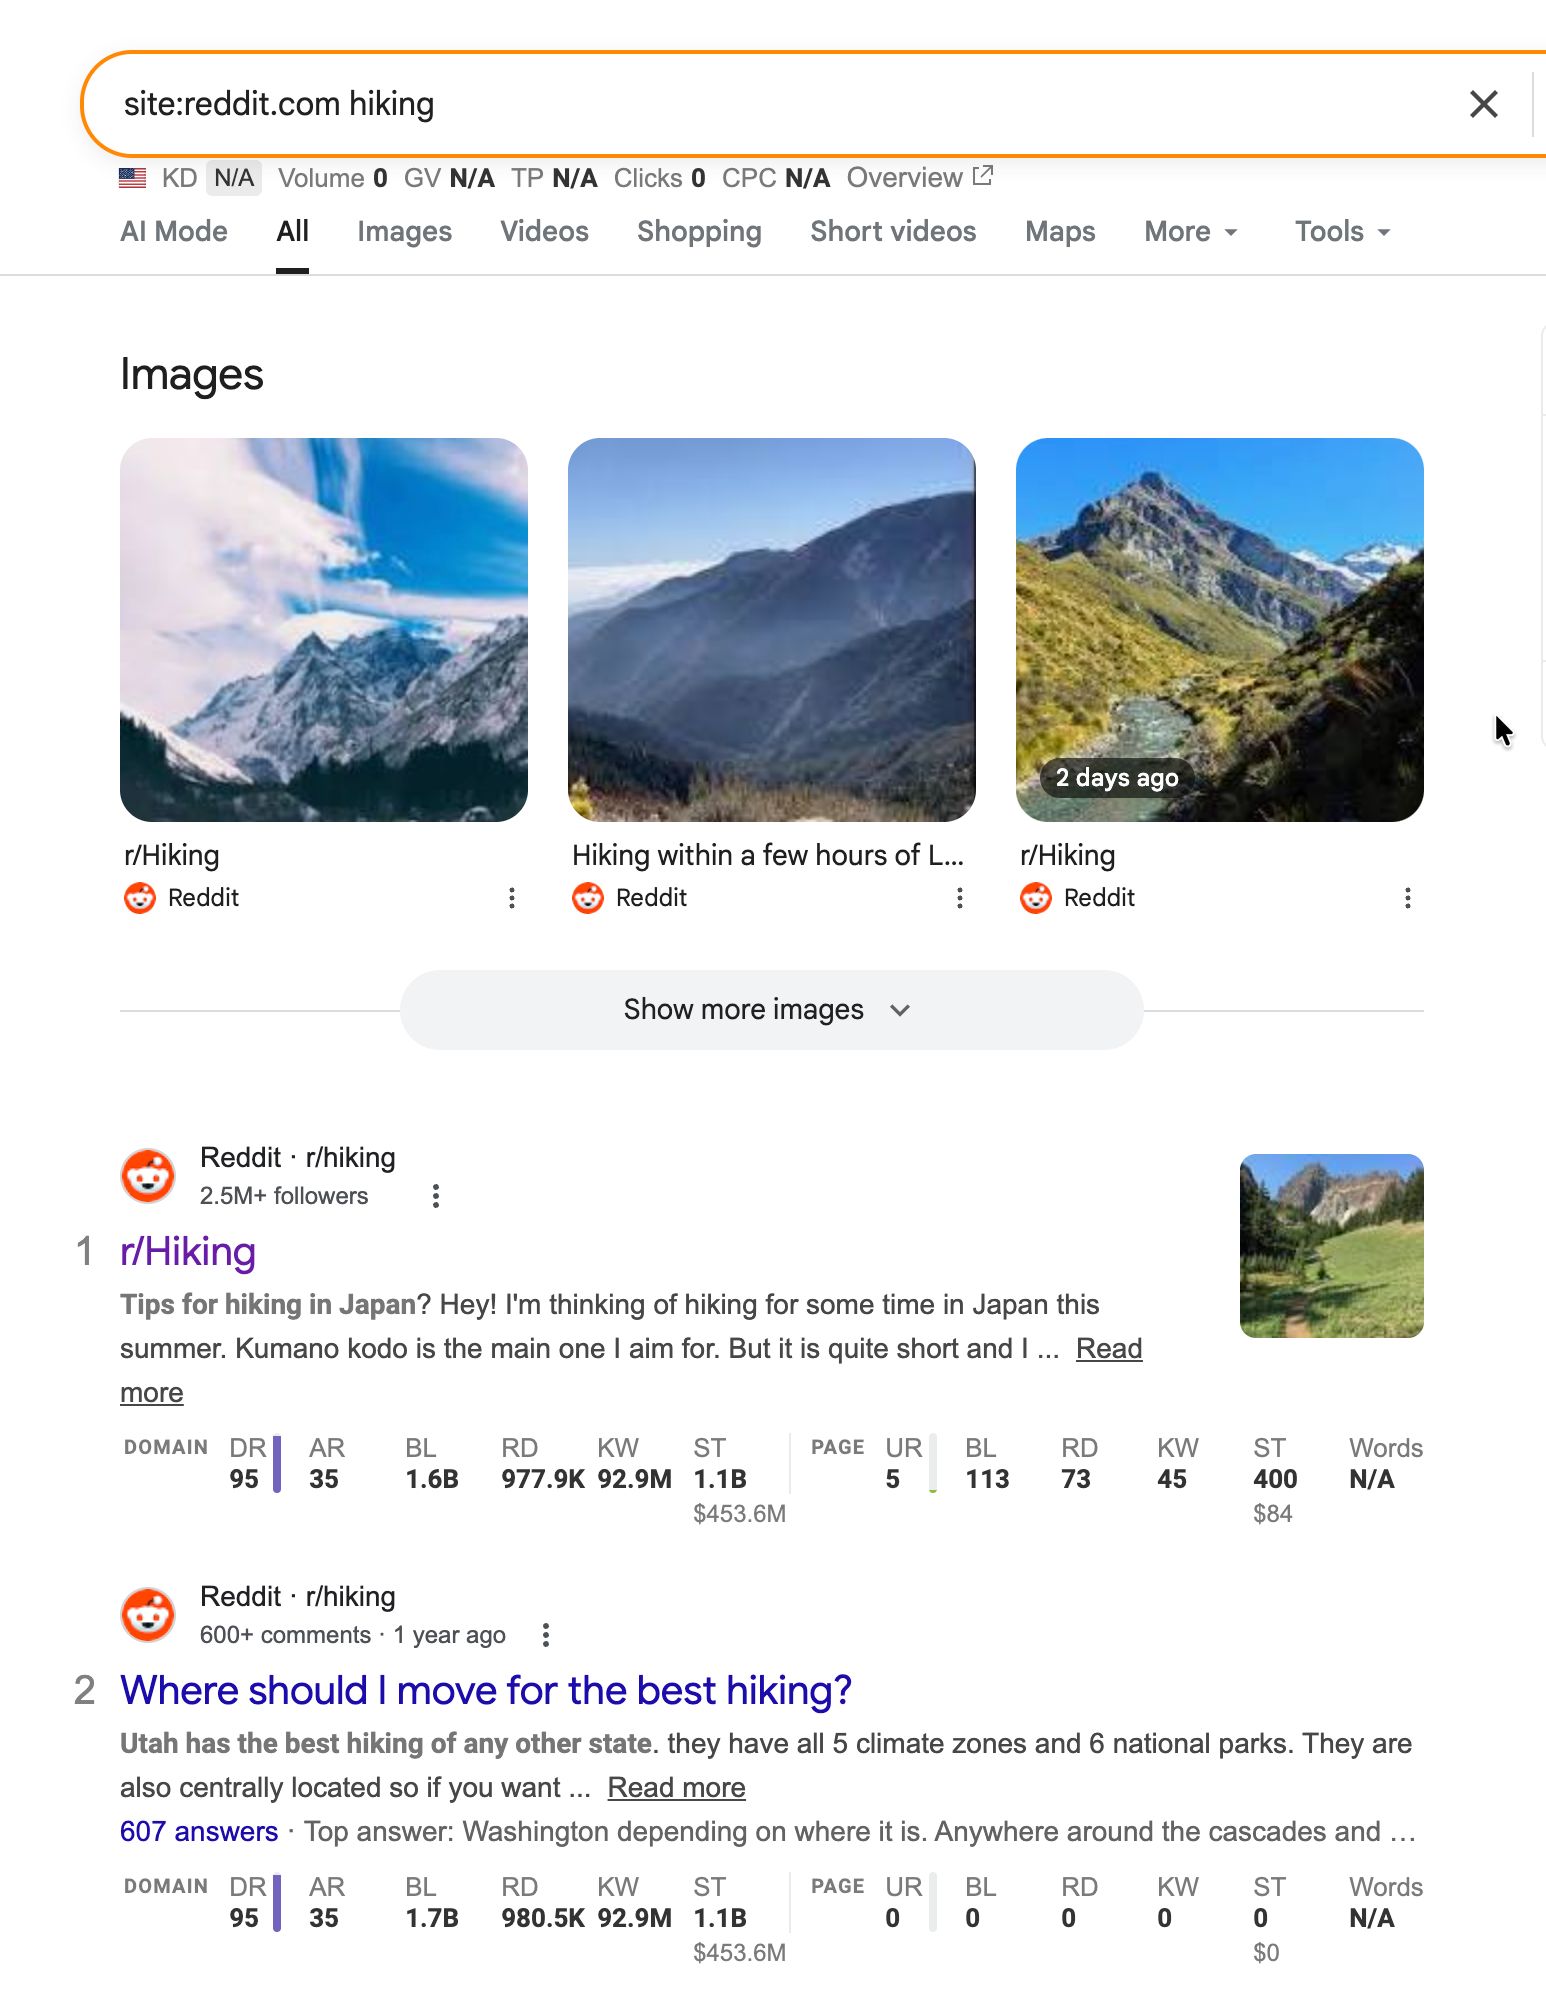Click the Reddit logo of first search result
Screen dimensions: 1546x2006
148,1175
